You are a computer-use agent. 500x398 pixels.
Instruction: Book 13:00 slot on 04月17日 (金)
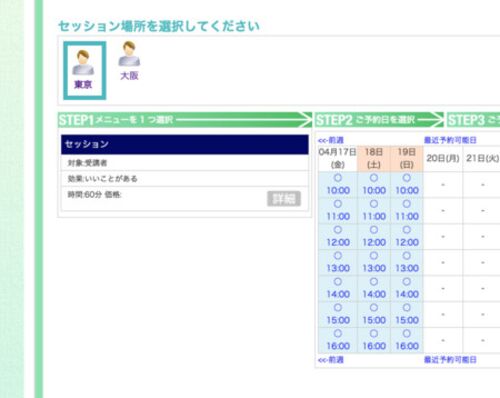point(338,263)
